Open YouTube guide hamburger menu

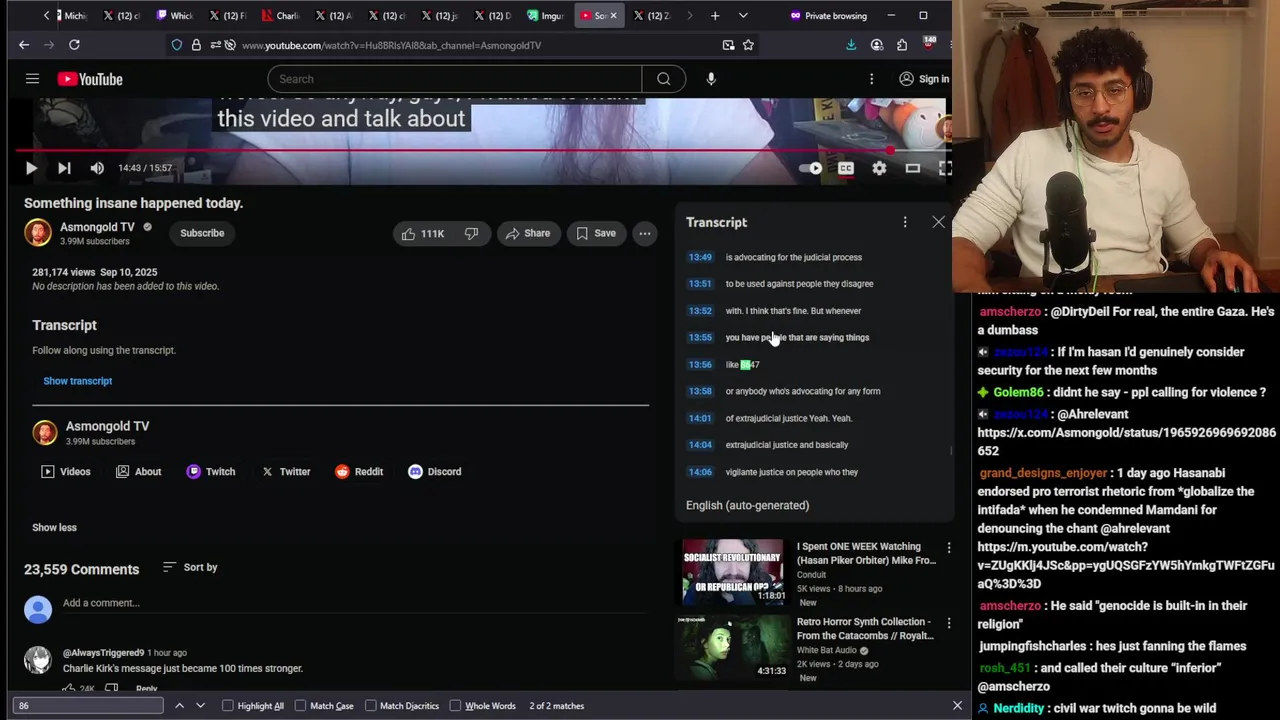pos(32,79)
